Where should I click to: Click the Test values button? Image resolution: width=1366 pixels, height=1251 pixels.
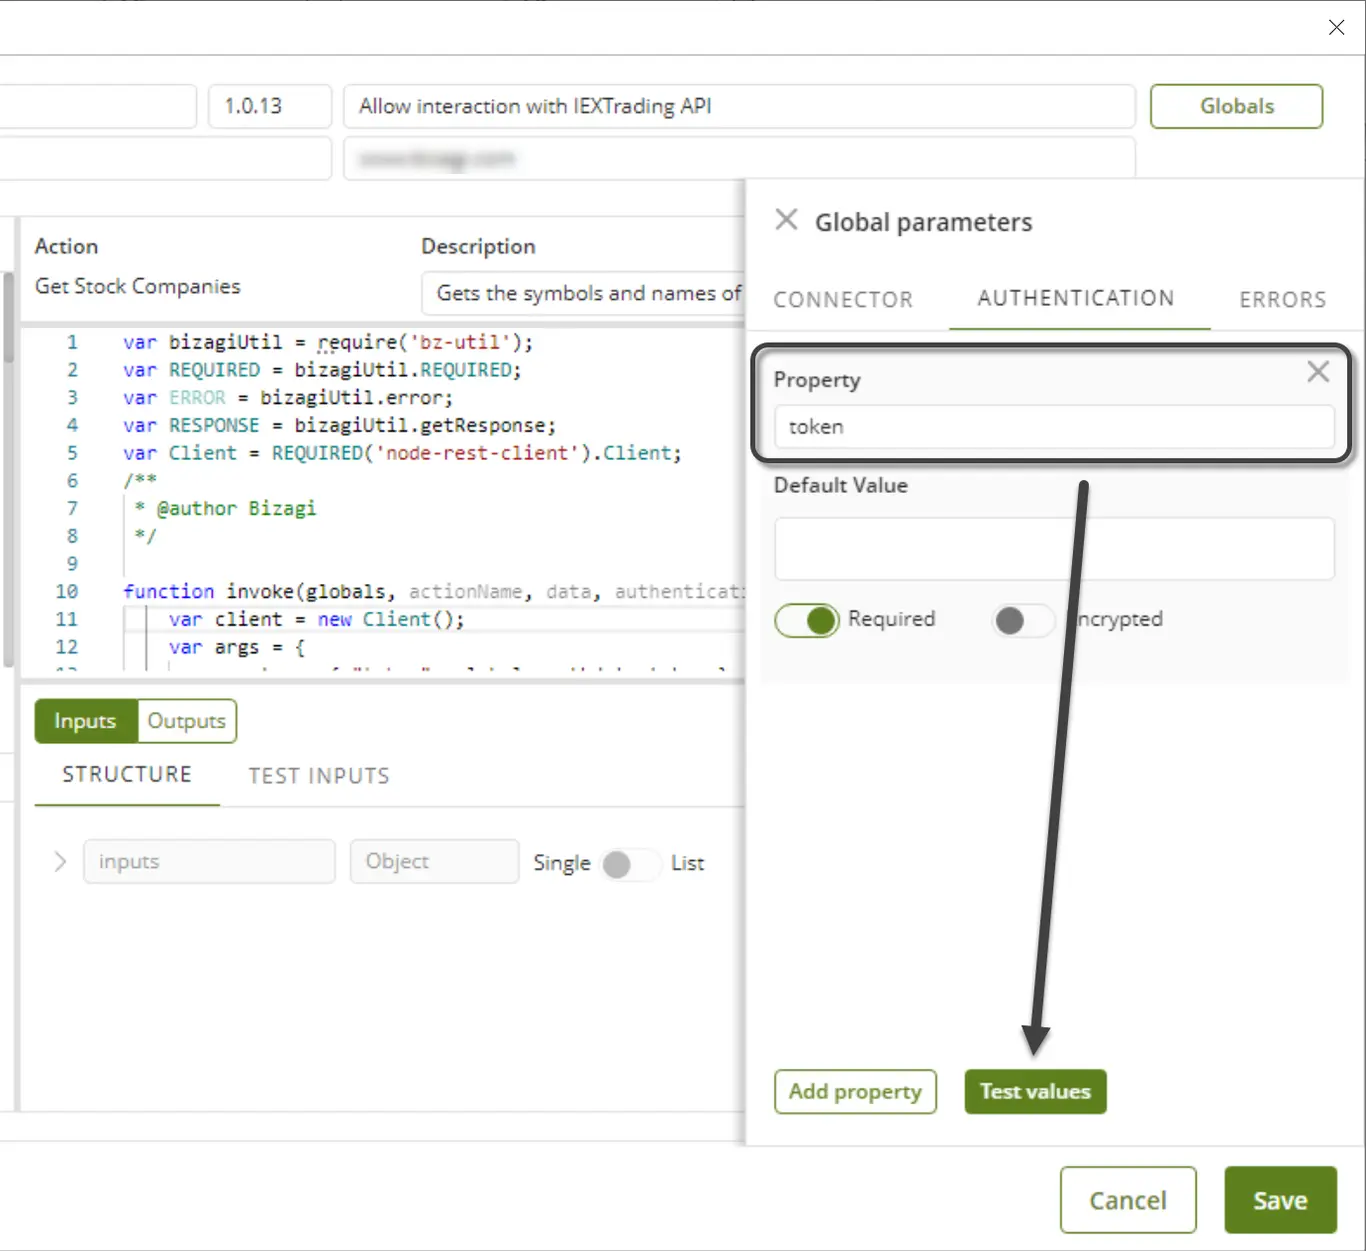1035,1091
